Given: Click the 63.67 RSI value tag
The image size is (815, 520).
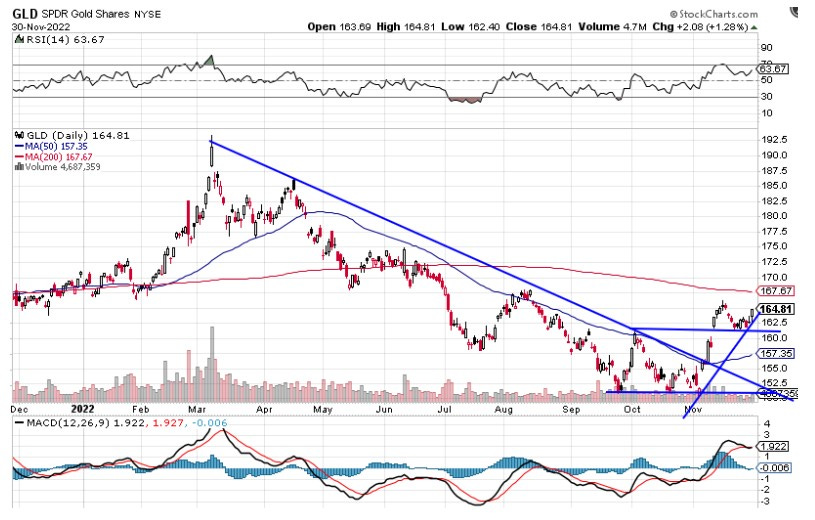Looking at the screenshot, I should 774,69.
